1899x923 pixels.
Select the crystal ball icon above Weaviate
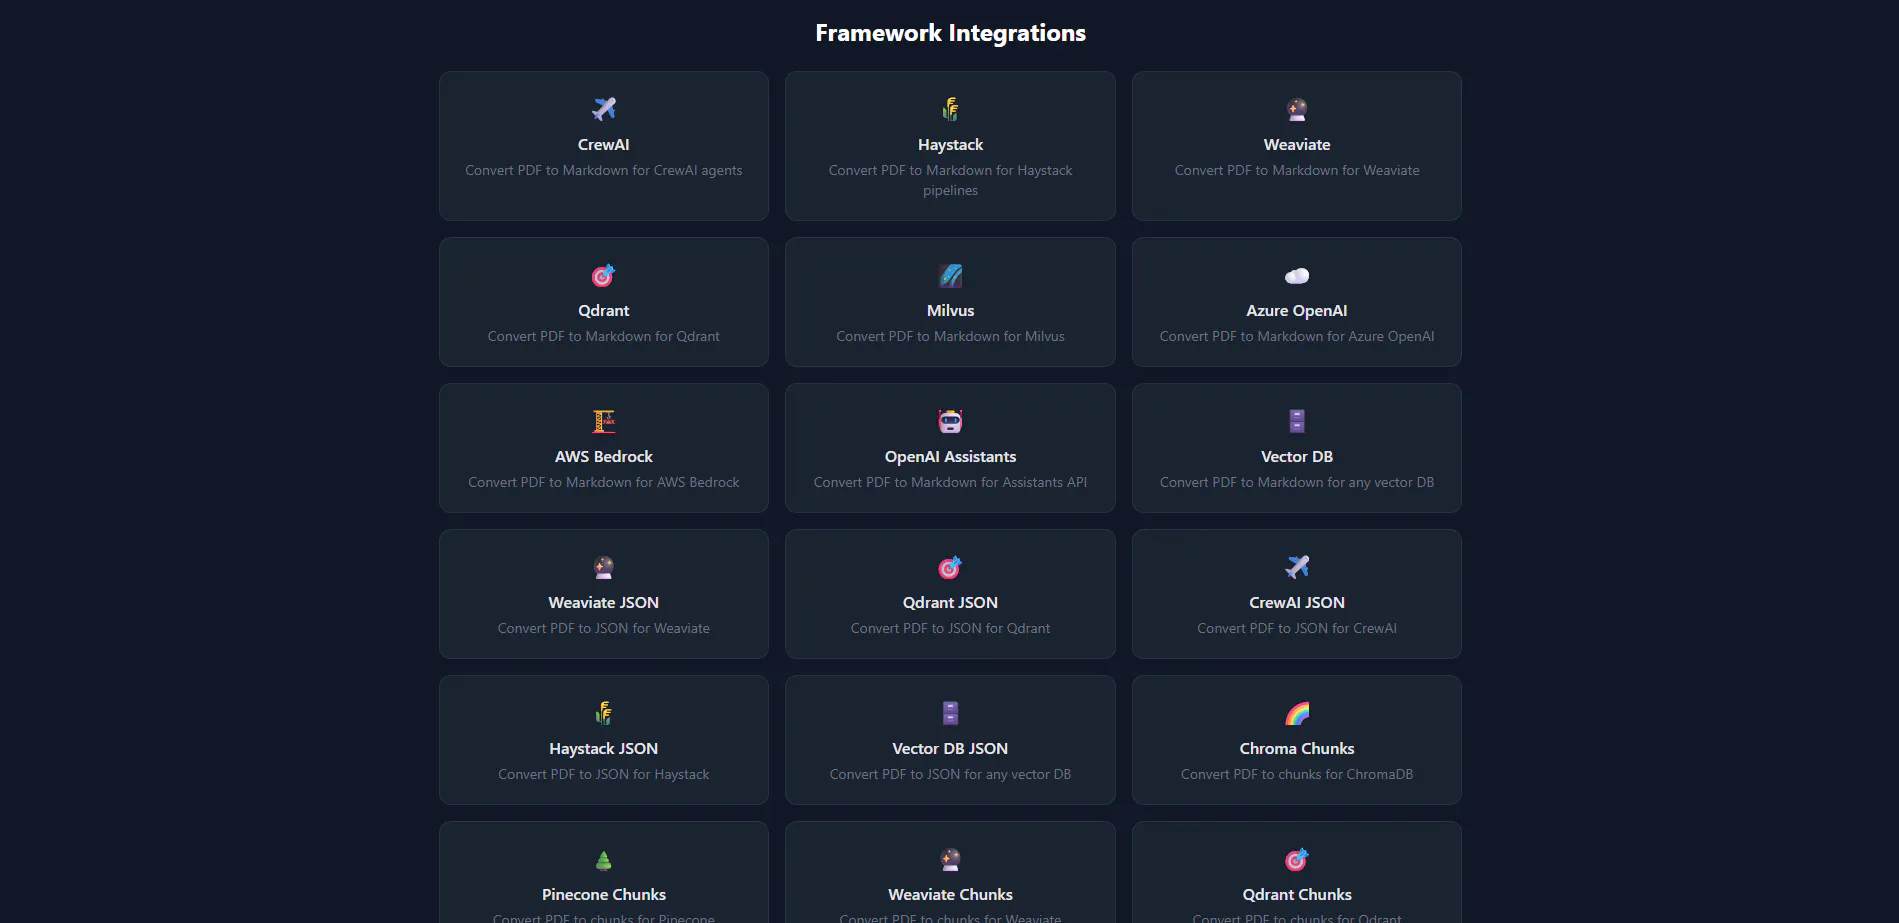click(1297, 109)
